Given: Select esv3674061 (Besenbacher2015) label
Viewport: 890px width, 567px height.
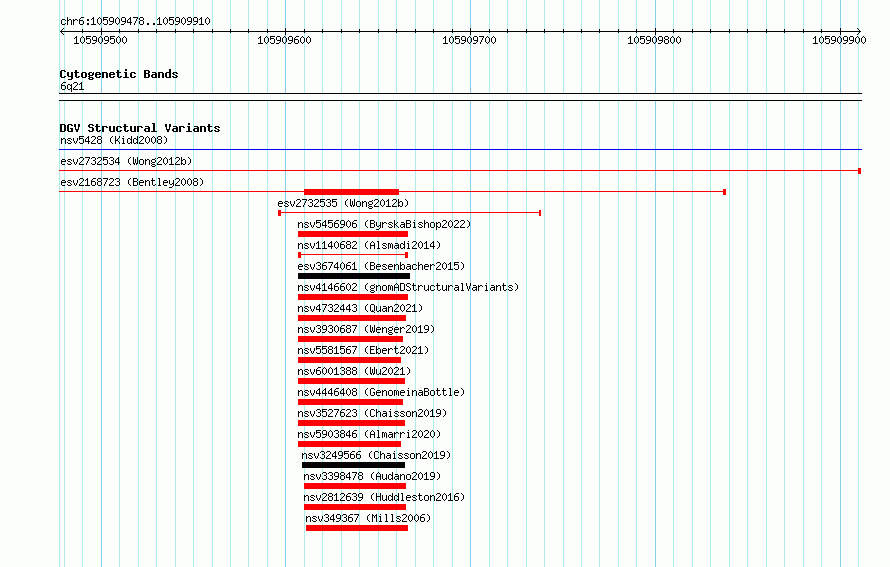Looking at the screenshot, I should [x=381, y=266].
